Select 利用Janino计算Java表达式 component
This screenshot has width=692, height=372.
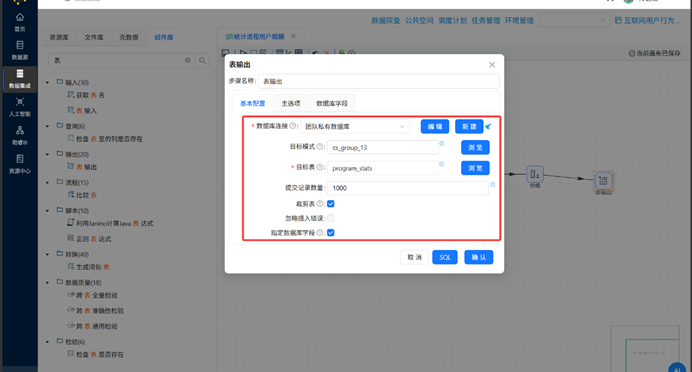pyautogui.click(x=110, y=223)
